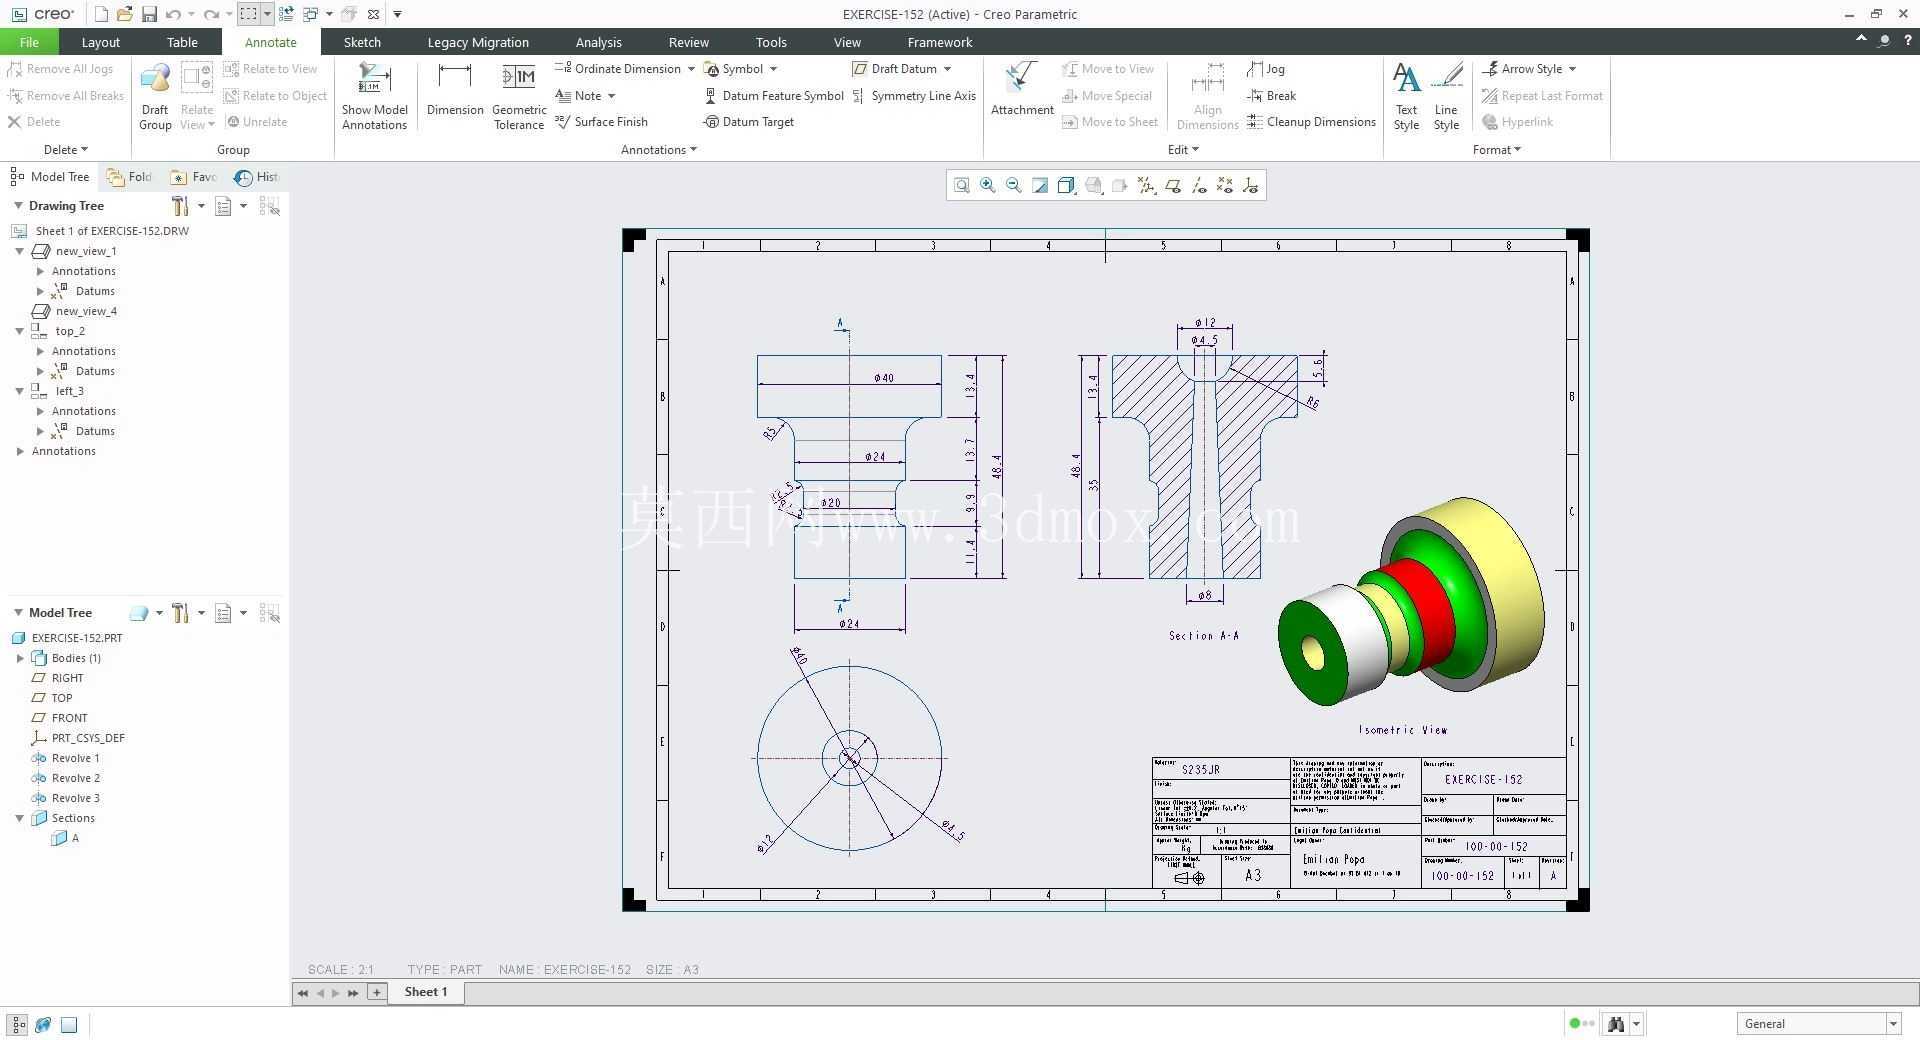Click the Regenerate icon in quick access toolbar

[x=286, y=14]
